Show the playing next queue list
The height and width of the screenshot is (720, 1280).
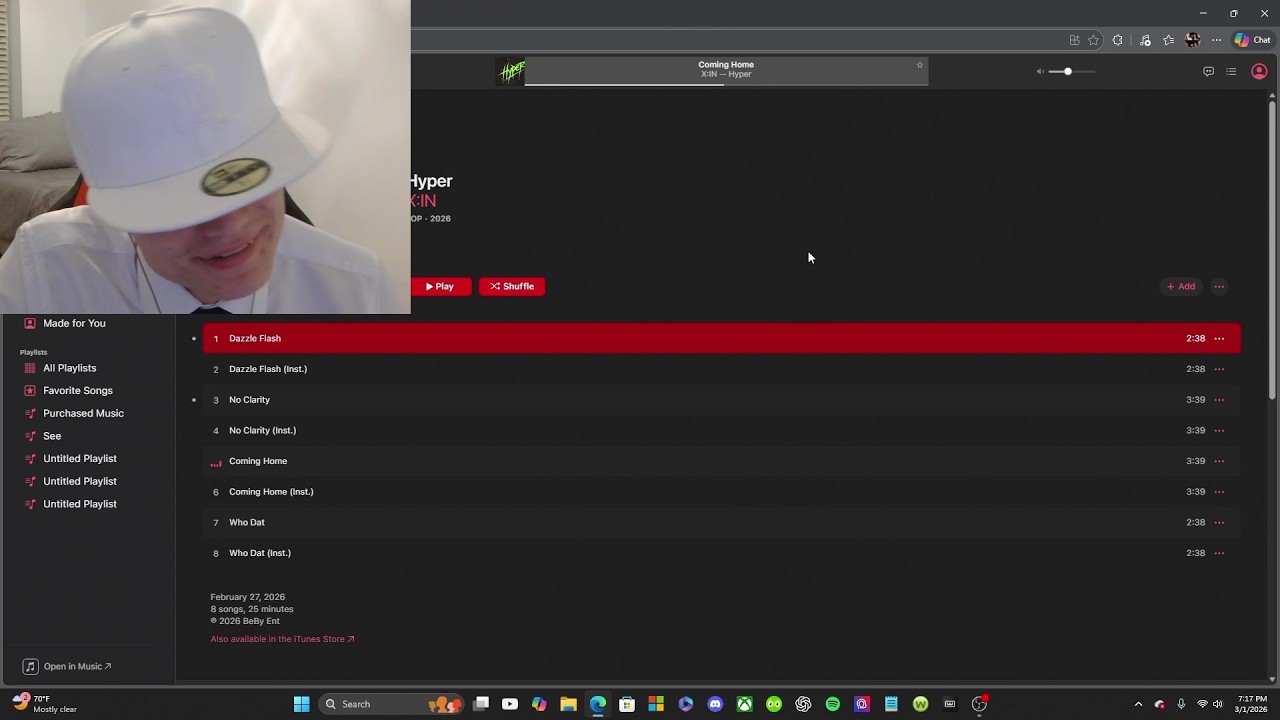1231,71
